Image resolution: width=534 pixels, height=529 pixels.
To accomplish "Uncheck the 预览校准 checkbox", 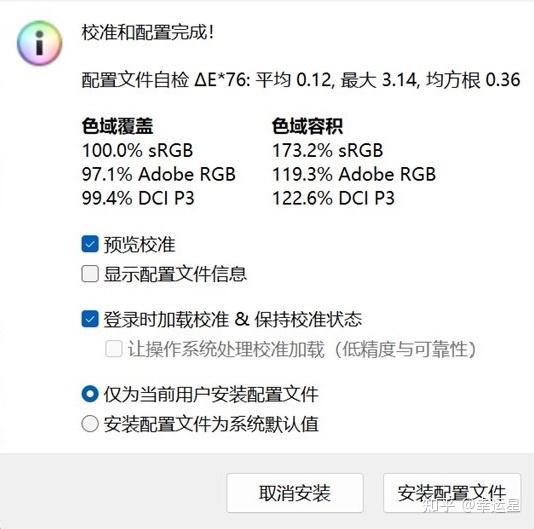I will tap(90, 244).
